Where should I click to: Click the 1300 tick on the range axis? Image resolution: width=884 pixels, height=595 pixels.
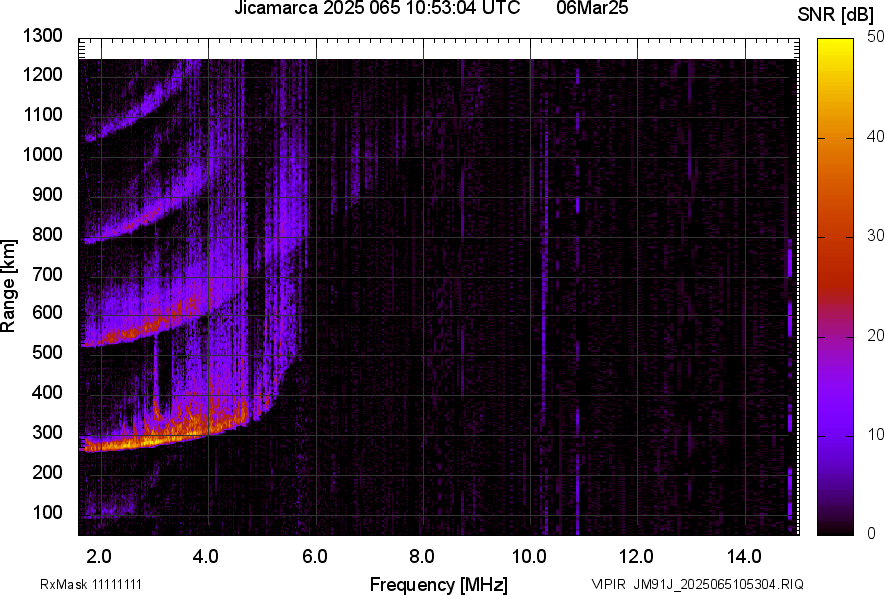(43, 36)
